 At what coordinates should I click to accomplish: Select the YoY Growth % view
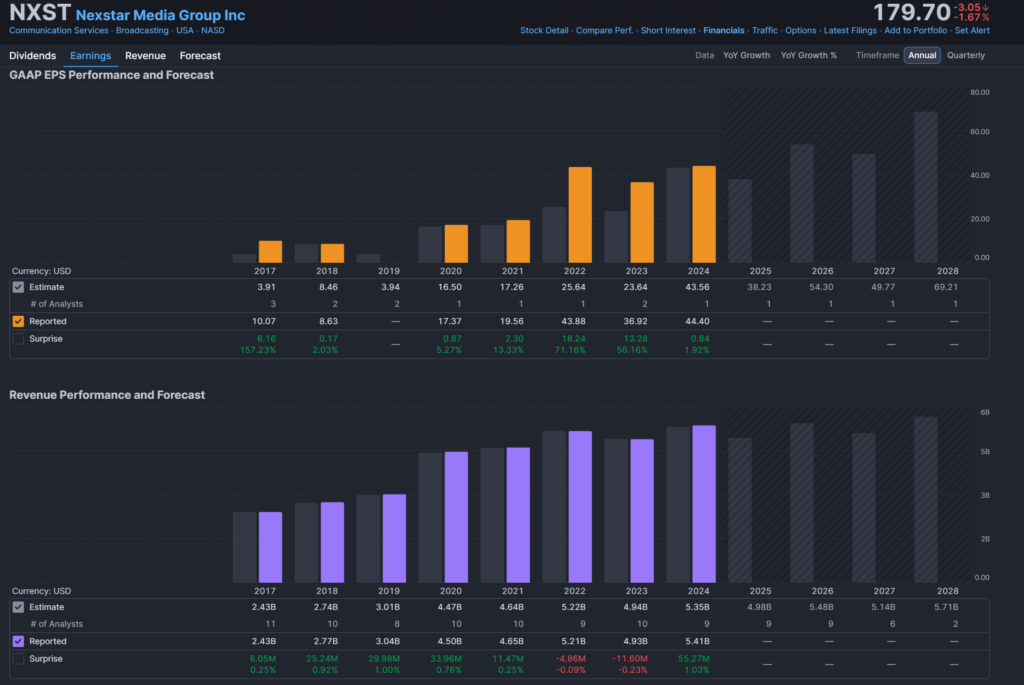pyautogui.click(x=810, y=55)
